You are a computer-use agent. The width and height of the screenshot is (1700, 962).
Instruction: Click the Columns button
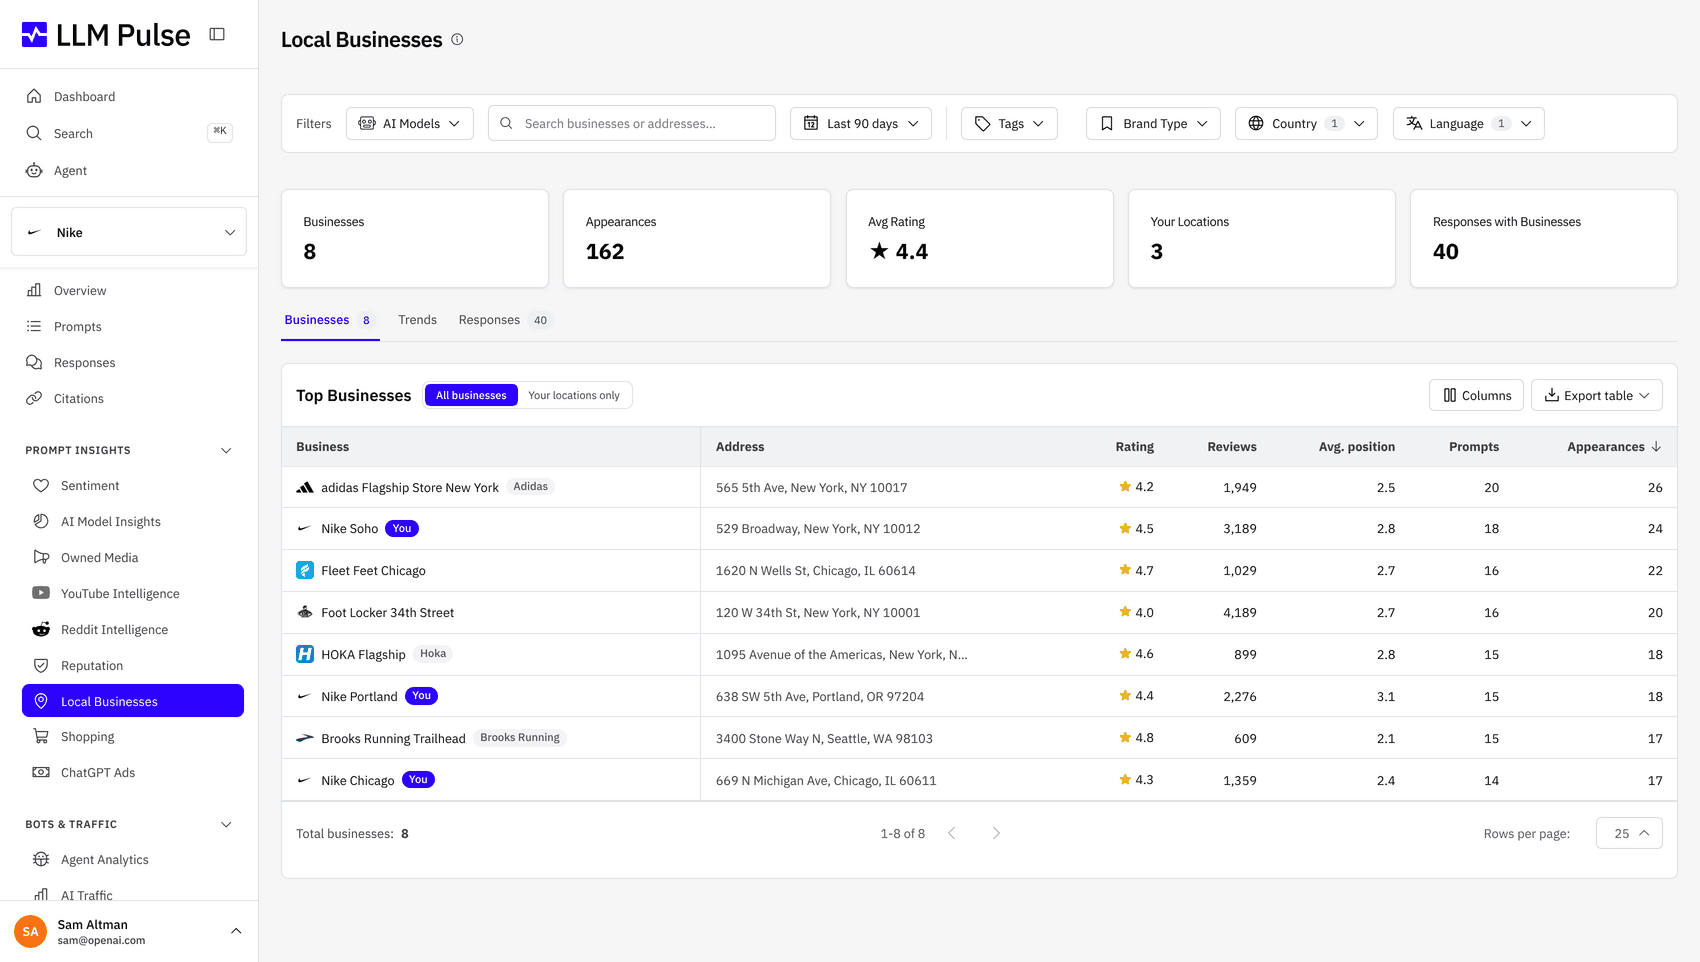[x=1476, y=396]
